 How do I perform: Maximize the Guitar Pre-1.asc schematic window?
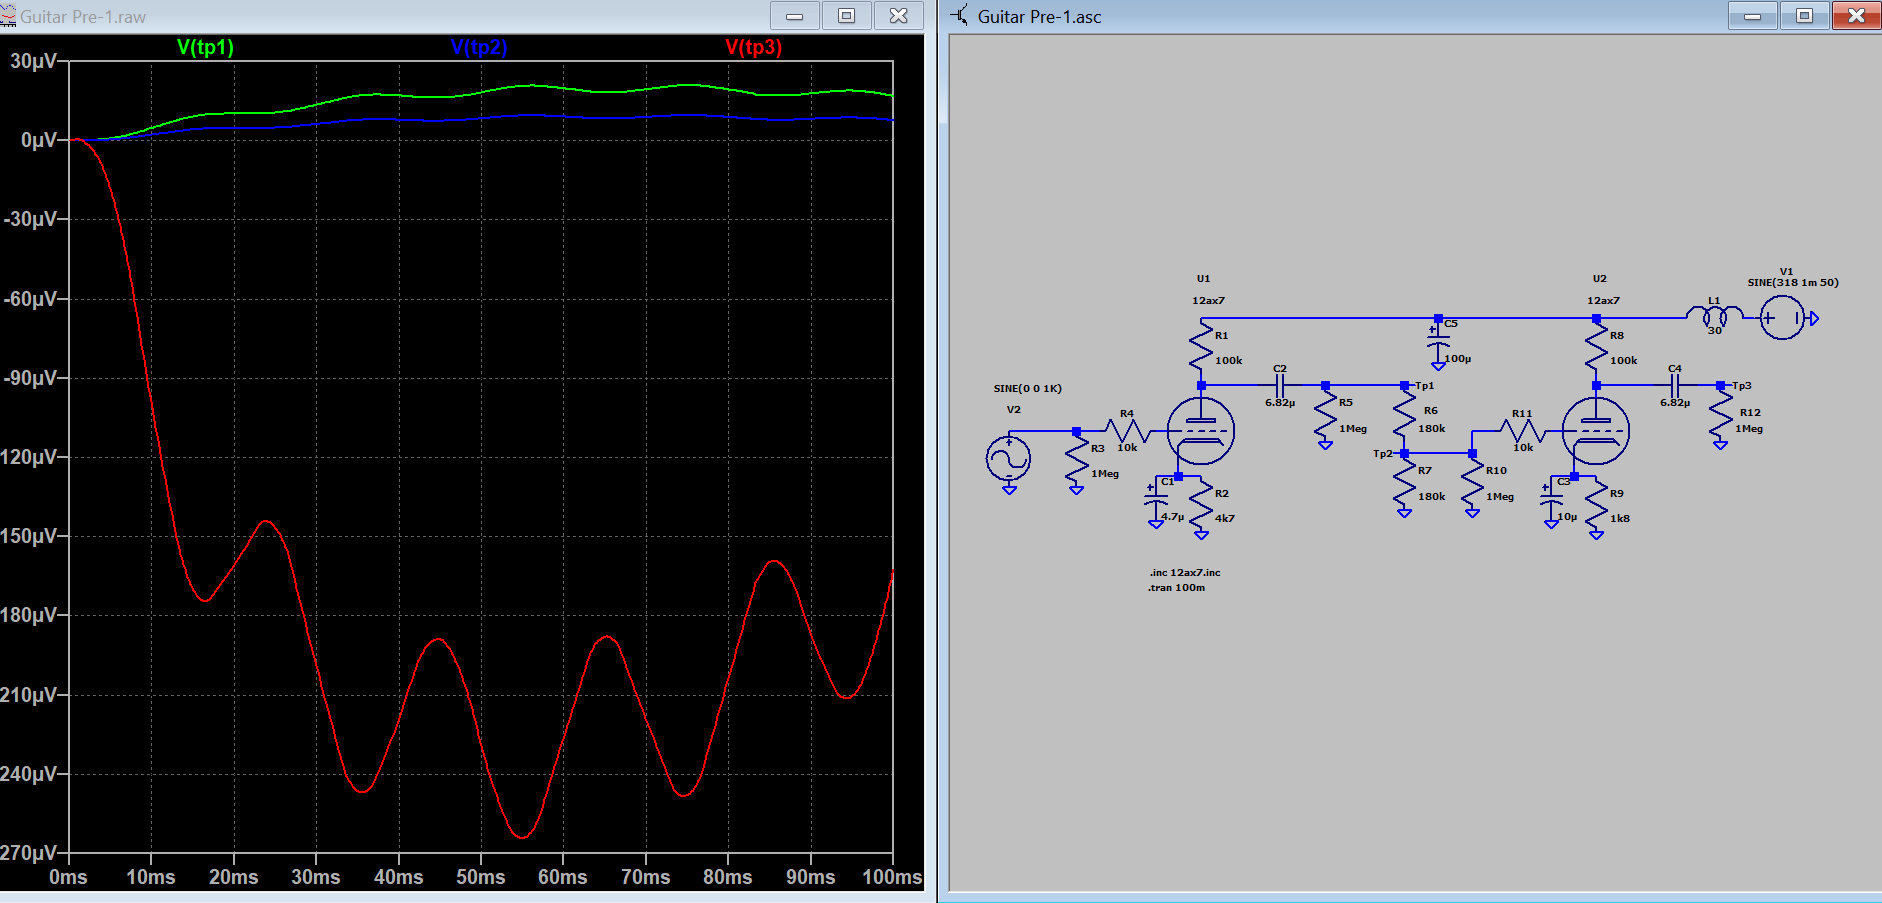point(1804,15)
